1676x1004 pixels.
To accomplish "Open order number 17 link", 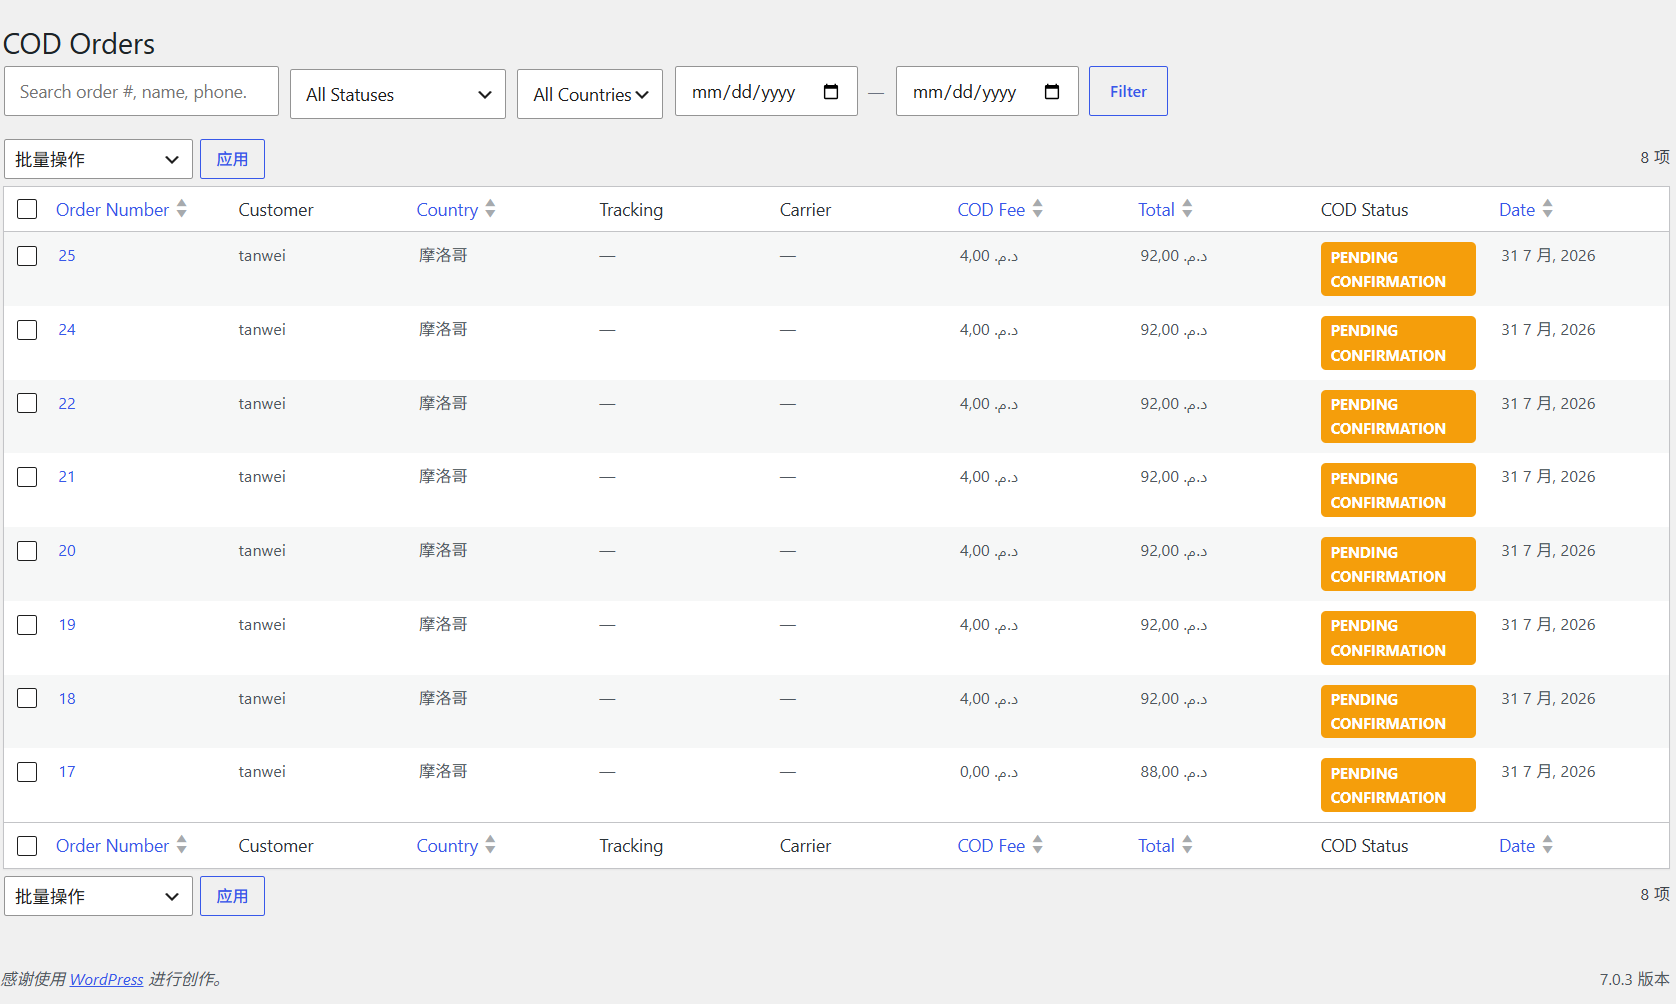I will 67,772.
